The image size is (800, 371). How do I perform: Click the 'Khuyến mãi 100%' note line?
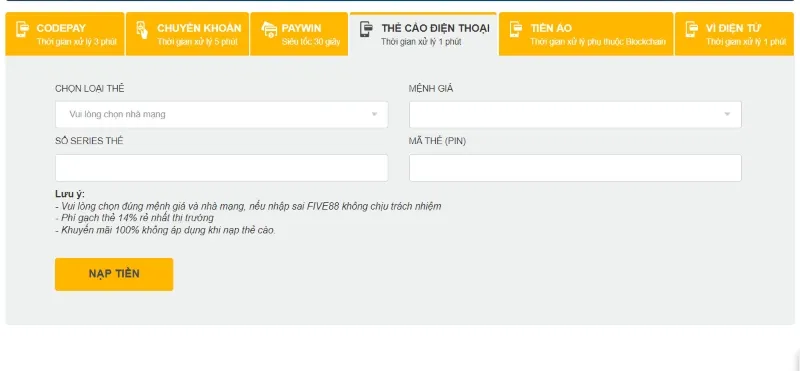point(165,230)
